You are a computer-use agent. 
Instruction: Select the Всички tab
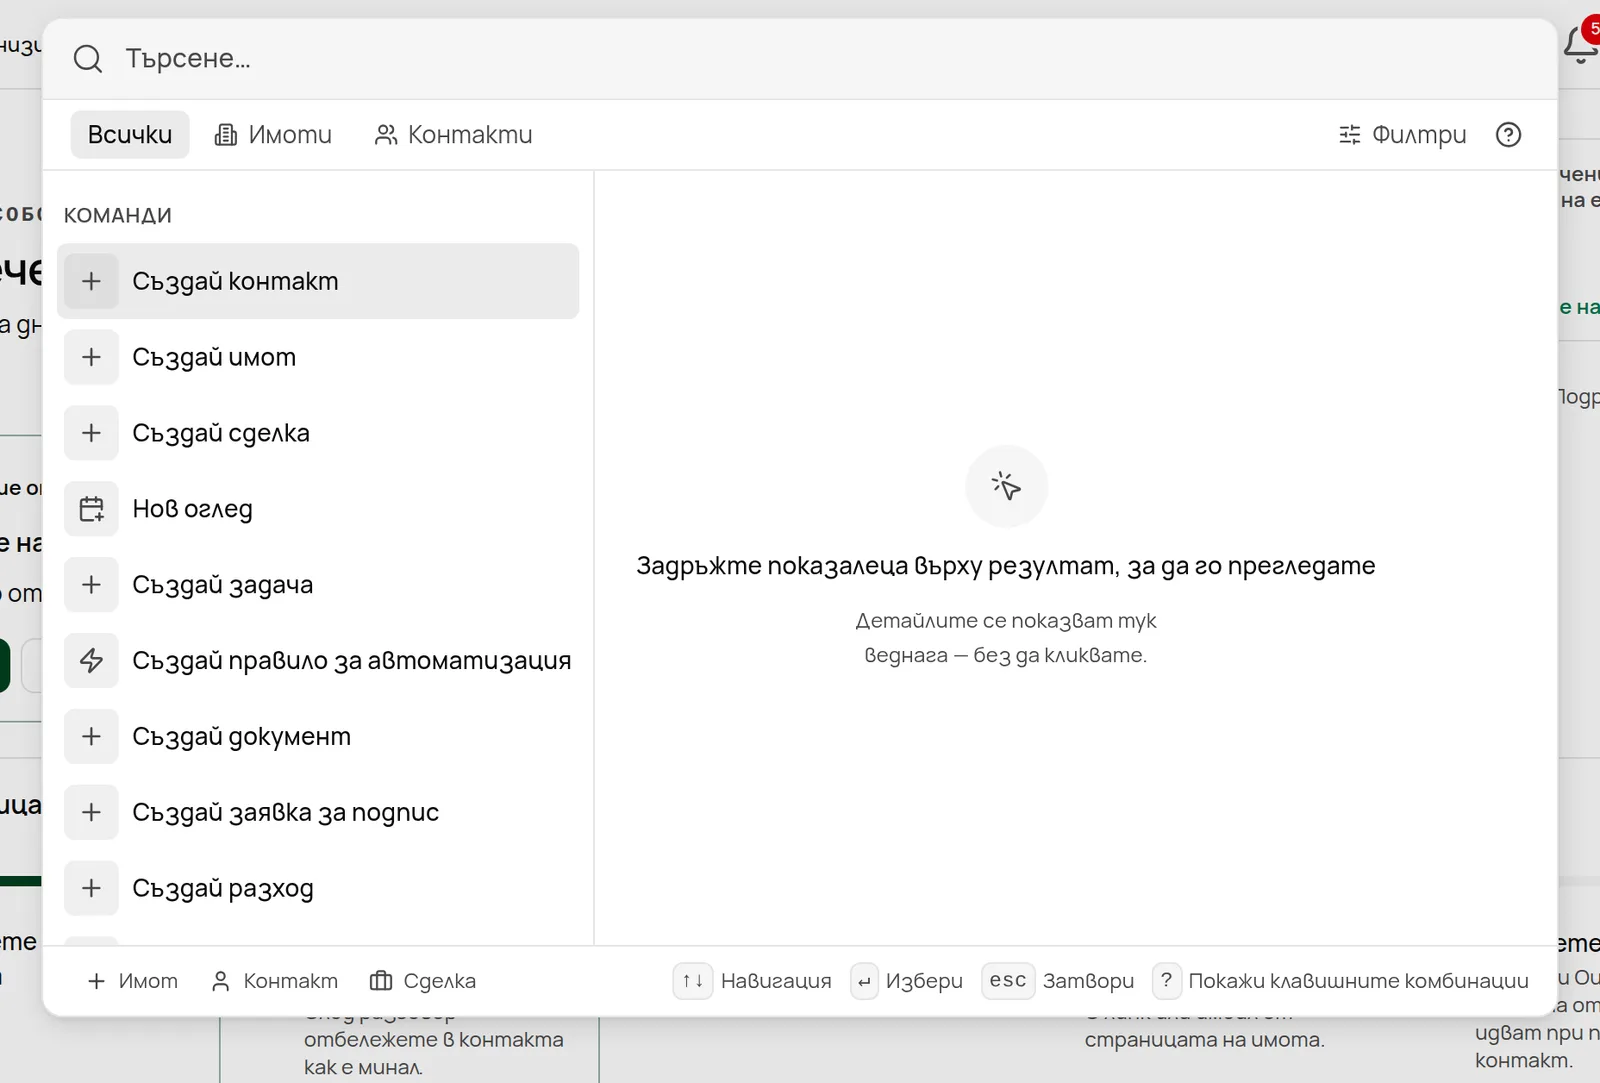click(130, 135)
